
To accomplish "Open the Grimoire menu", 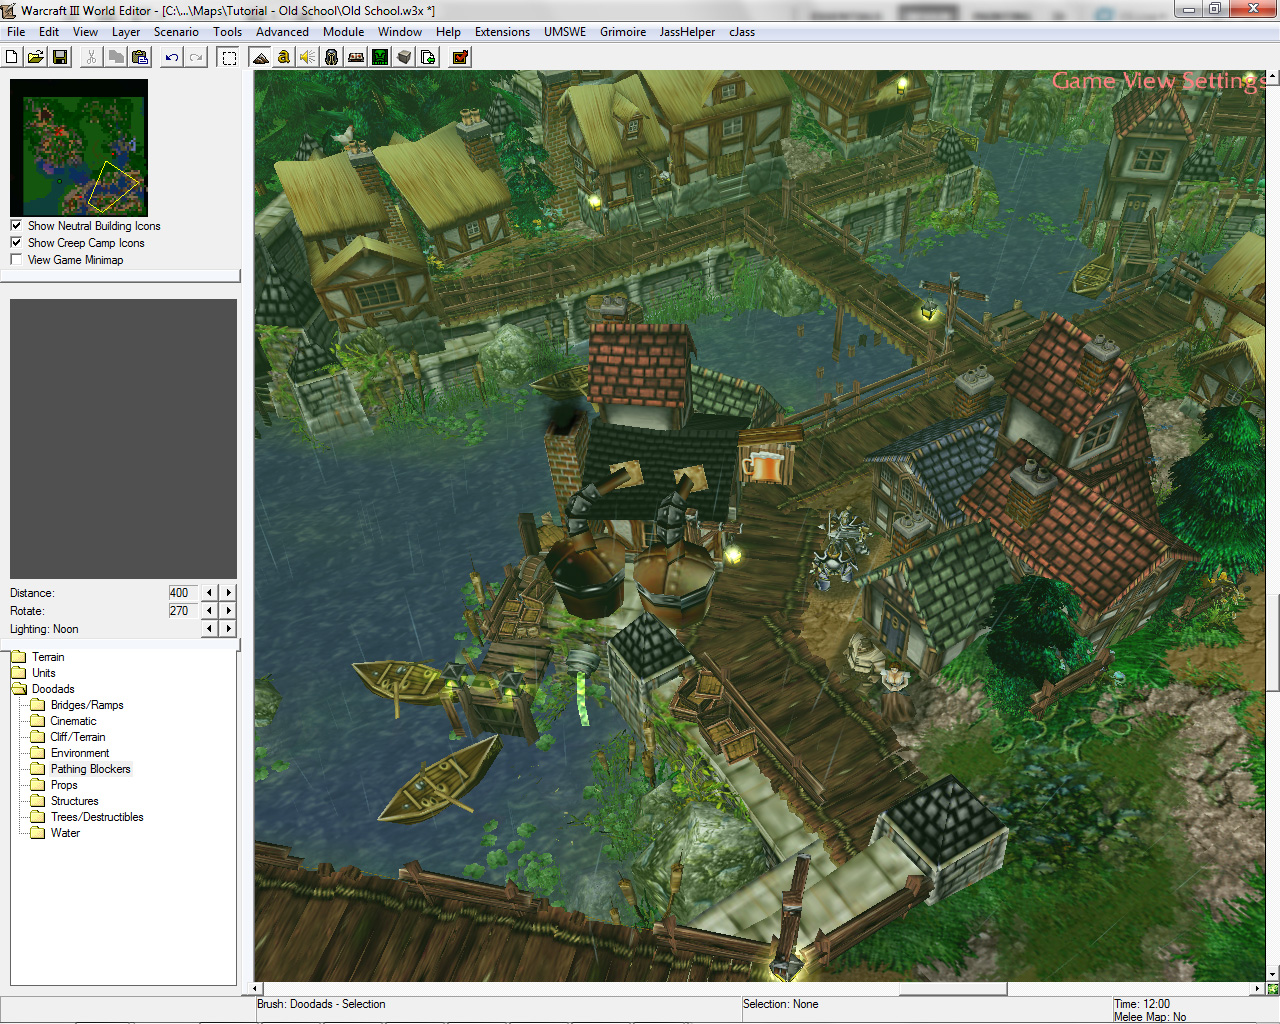I will (623, 32).
